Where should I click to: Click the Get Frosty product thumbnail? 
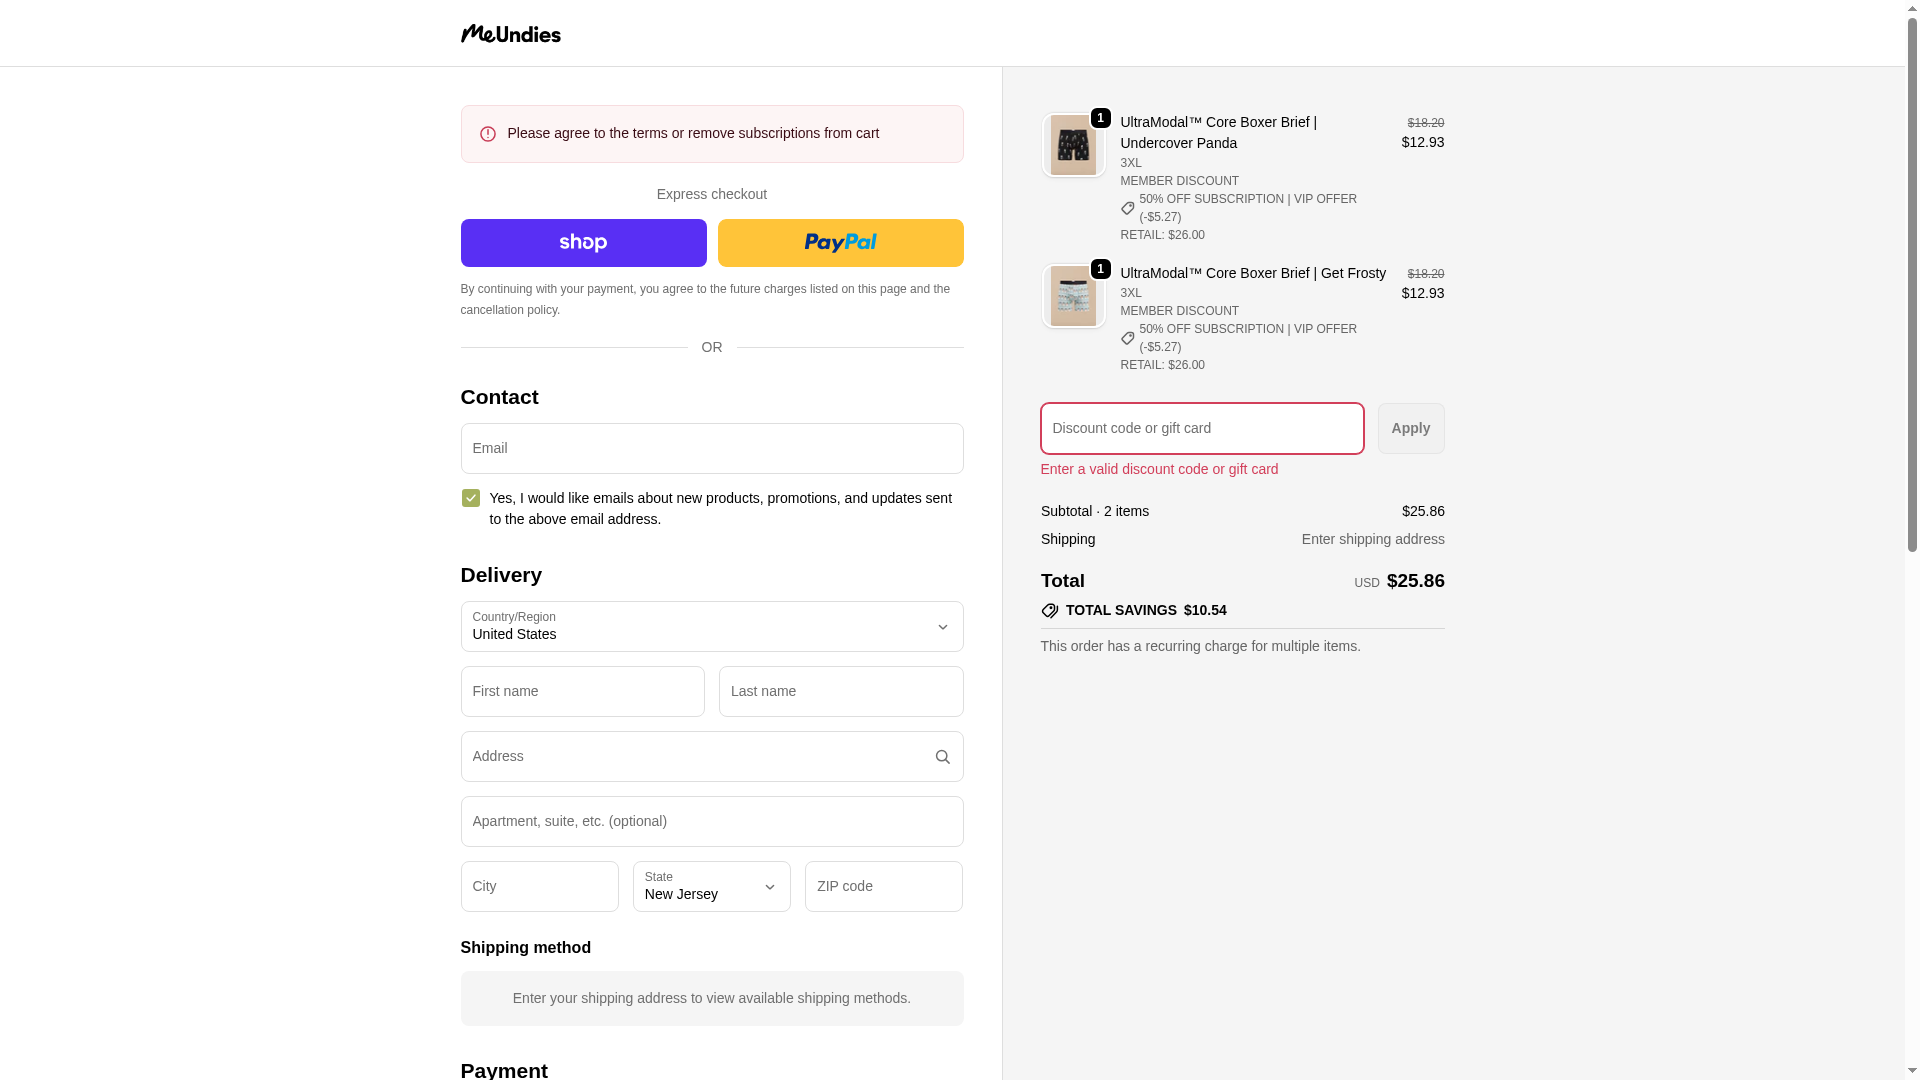click(1073, 297)
